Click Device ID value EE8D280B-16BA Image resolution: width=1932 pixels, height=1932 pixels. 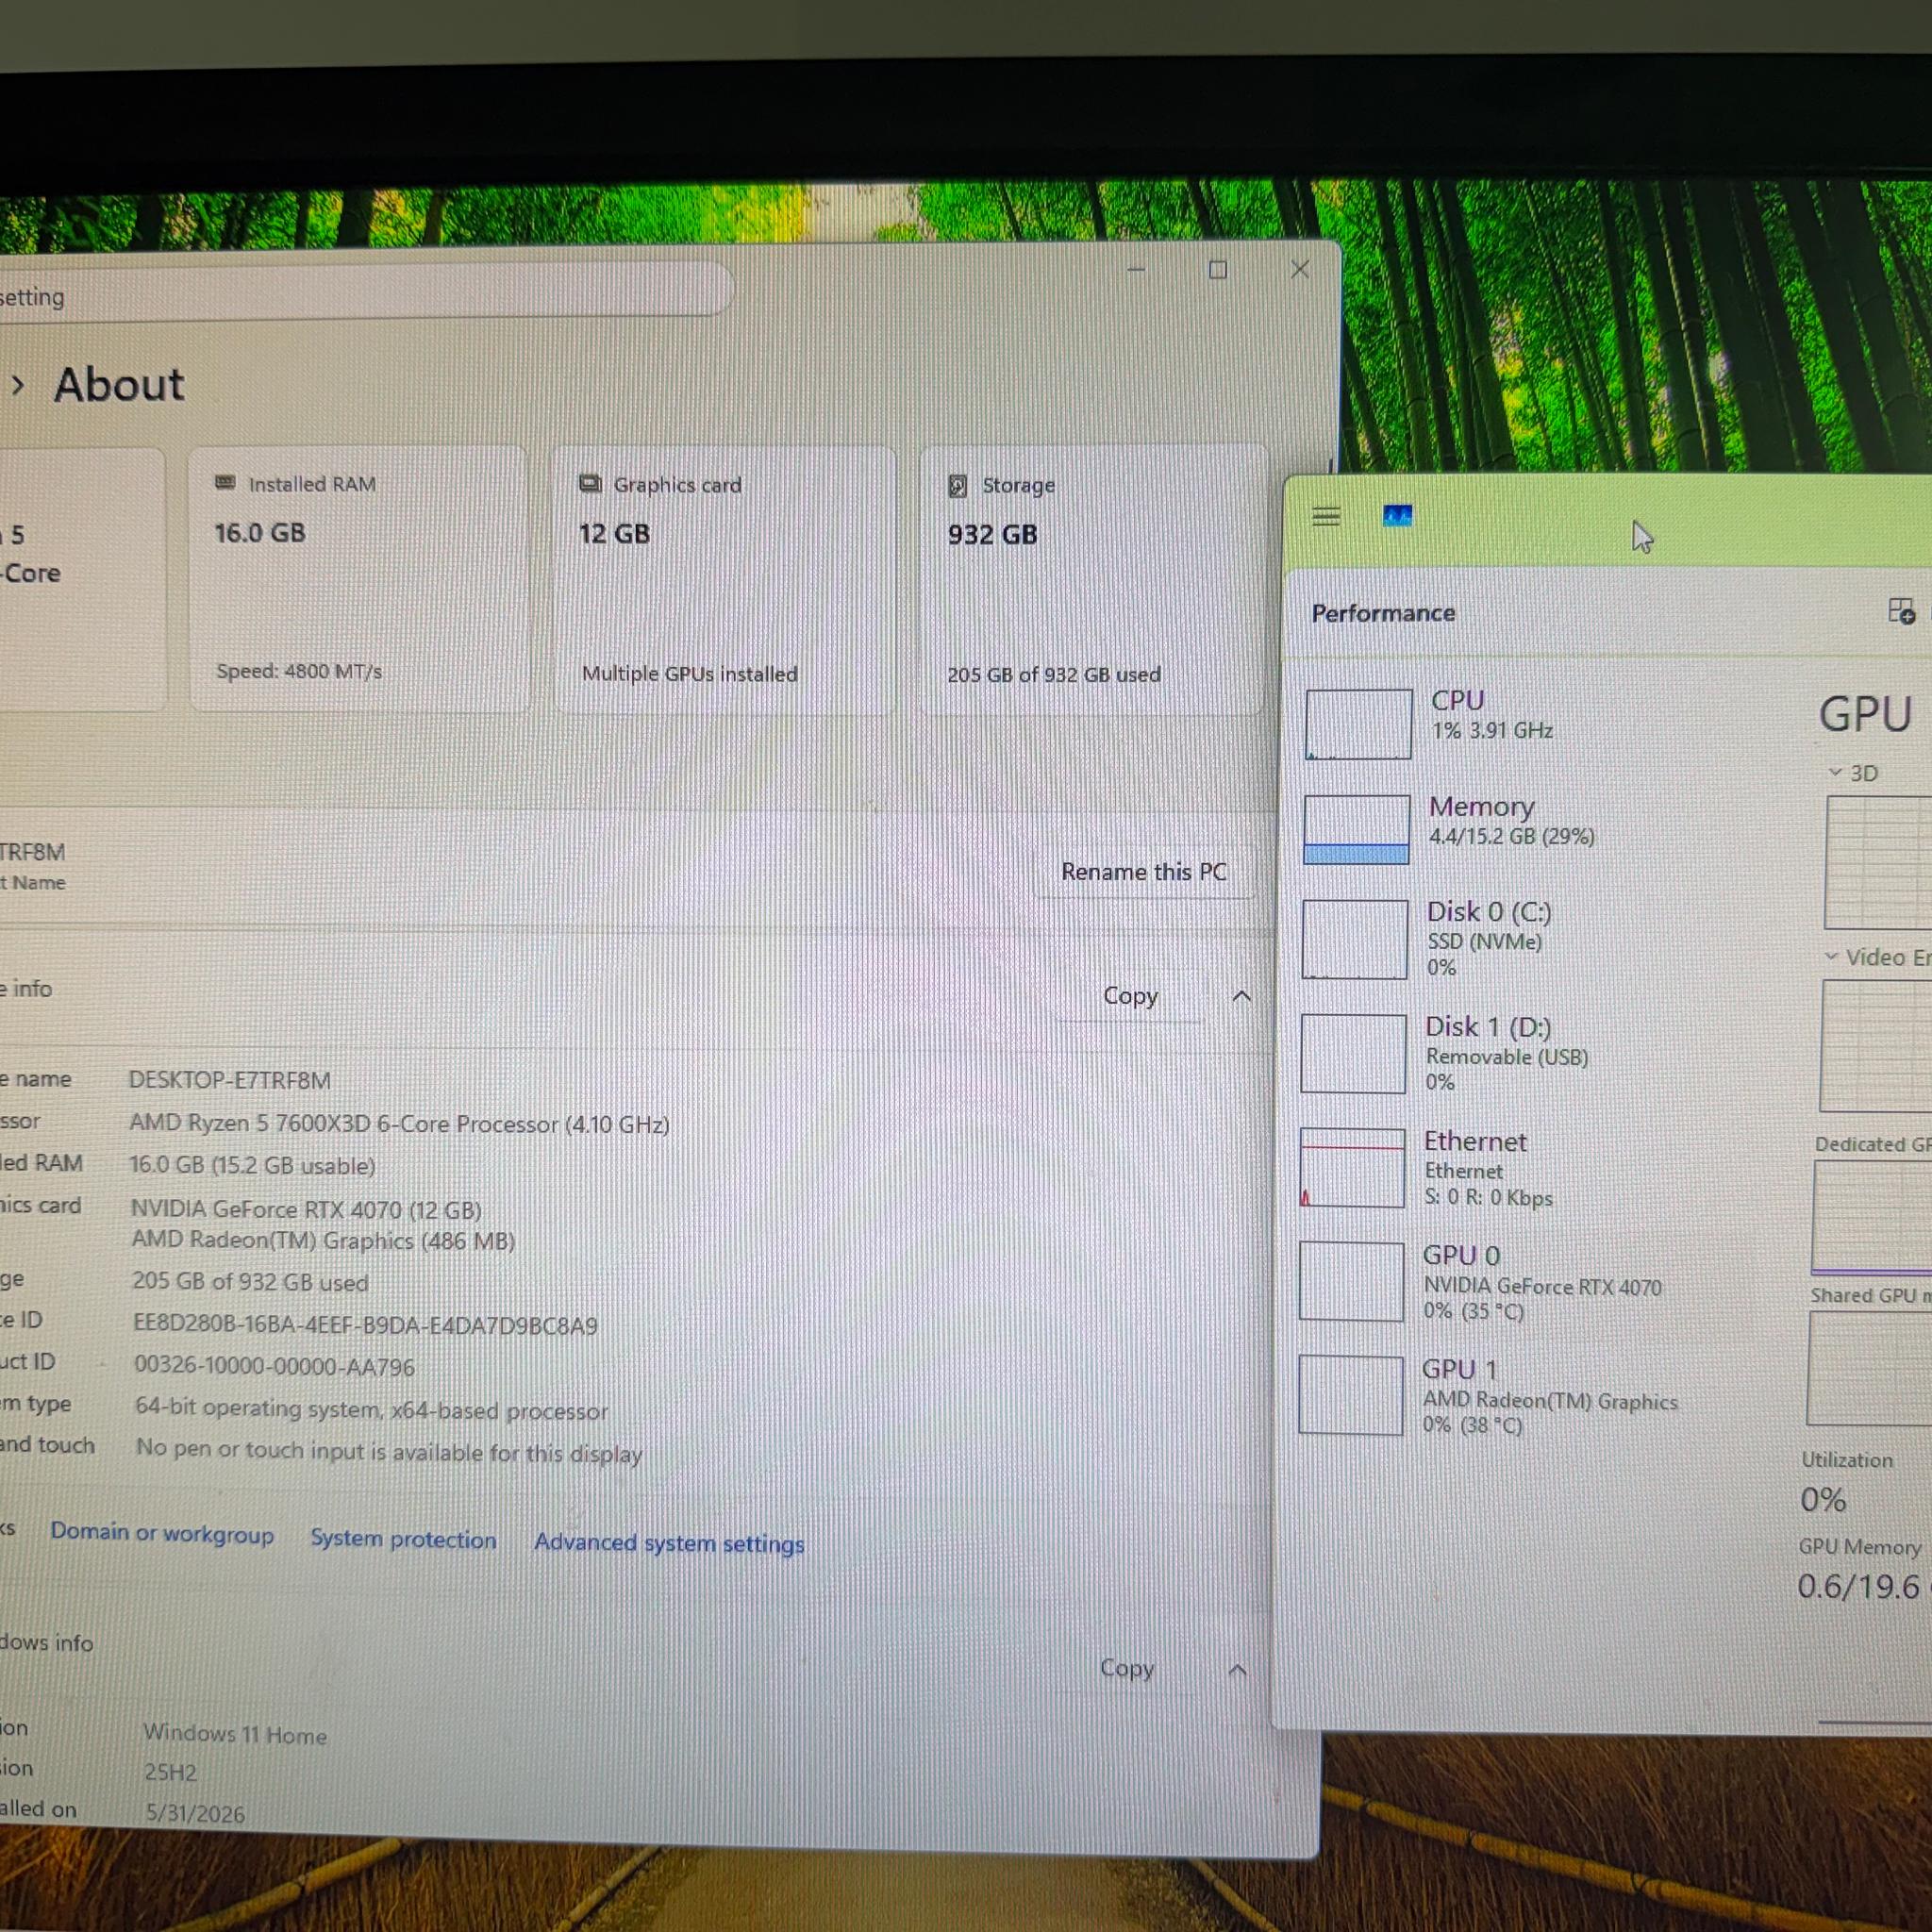pyautogui.click(x=365, y=1326)
